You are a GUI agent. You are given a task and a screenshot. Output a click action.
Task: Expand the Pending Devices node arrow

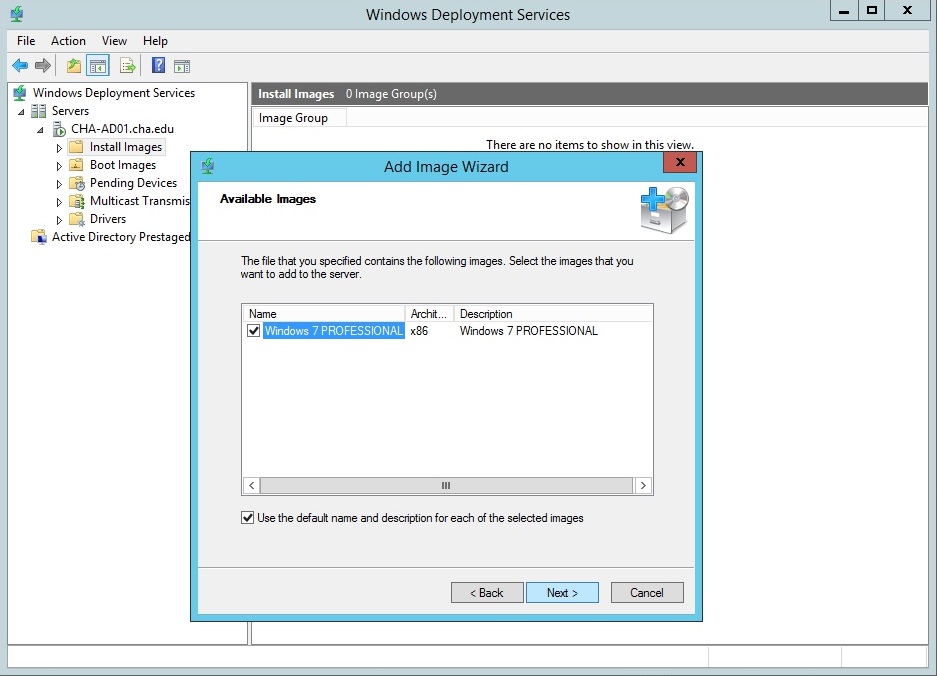click(59, 183)
